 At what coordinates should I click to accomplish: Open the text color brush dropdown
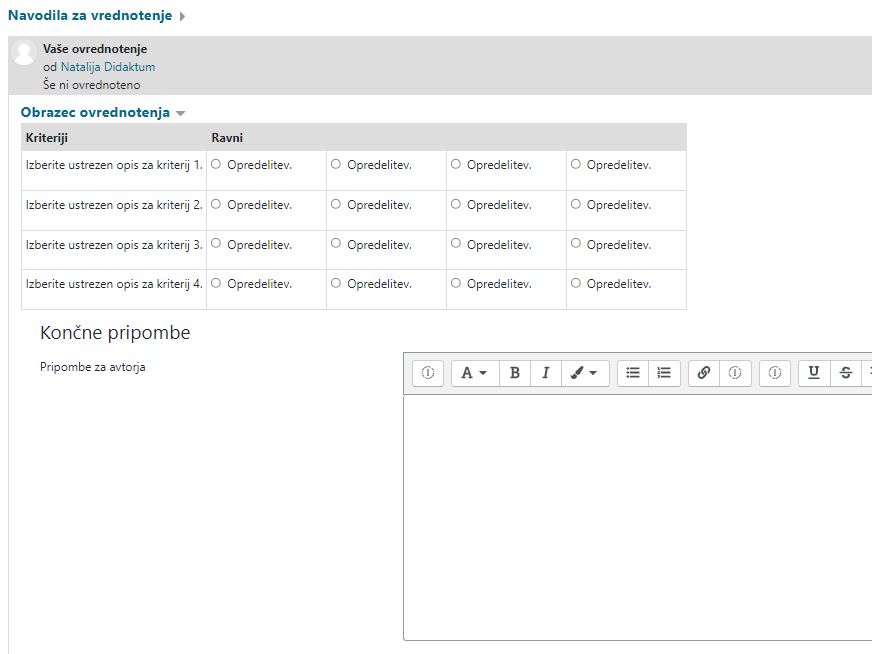pos(585,373)
